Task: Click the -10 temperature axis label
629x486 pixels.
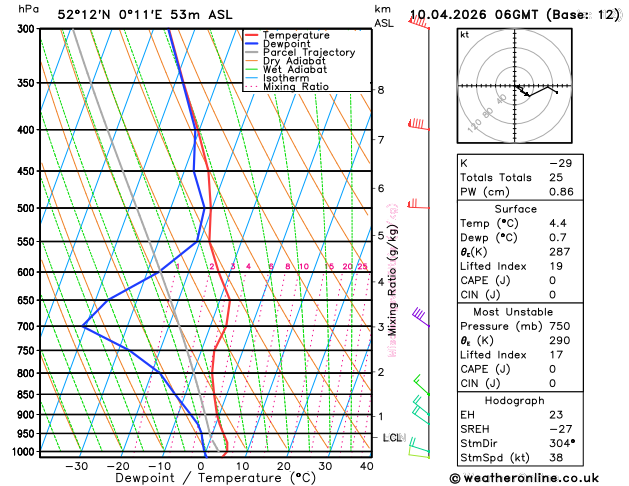Action: coord(160,466)
